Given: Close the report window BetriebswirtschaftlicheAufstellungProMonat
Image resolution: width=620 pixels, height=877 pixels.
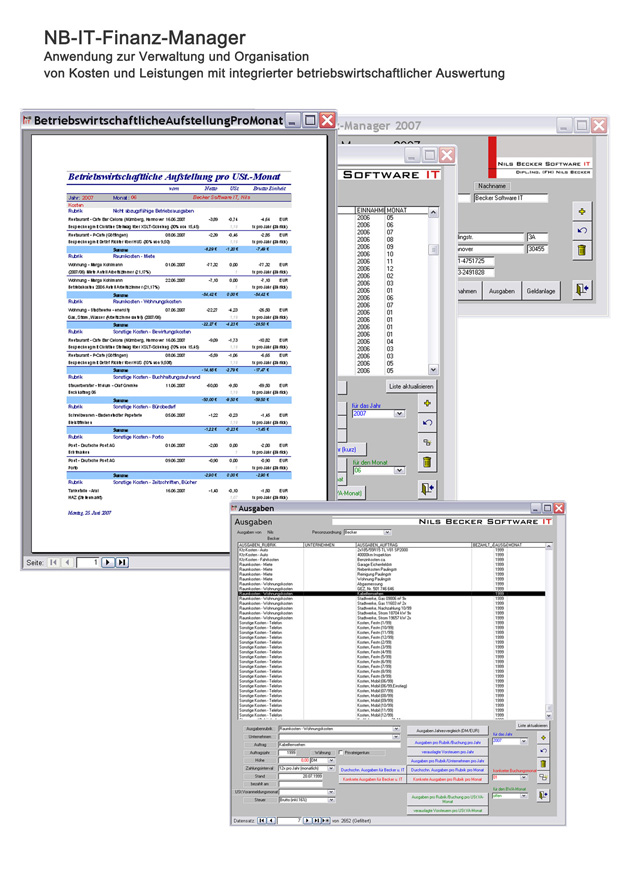Looking at the screenshot, I should point(328,120).
